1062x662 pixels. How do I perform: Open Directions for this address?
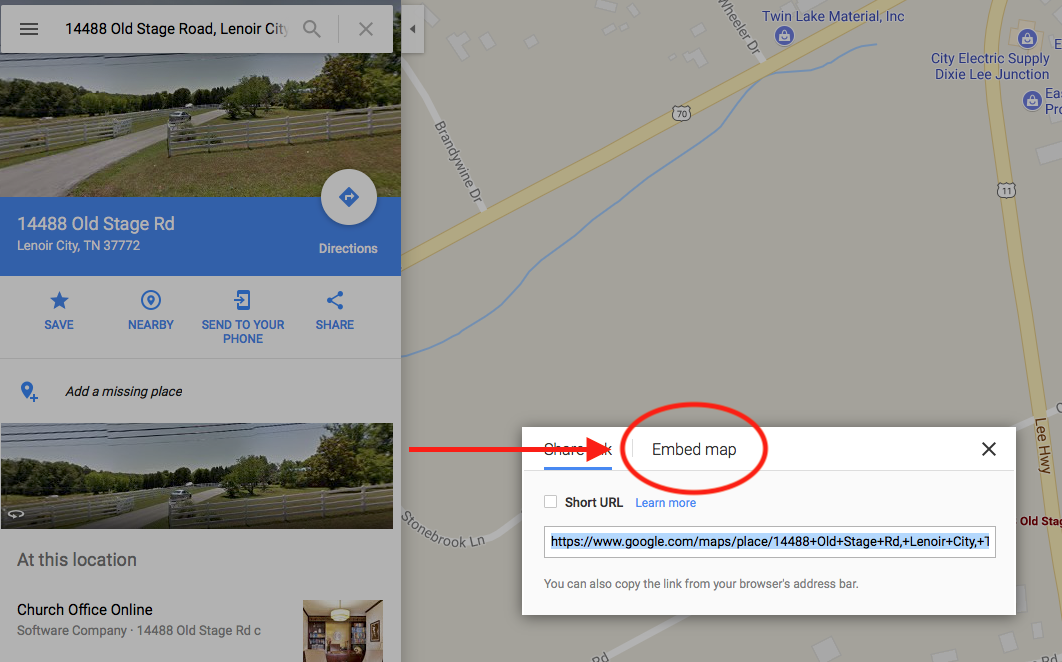click(349, 197)
